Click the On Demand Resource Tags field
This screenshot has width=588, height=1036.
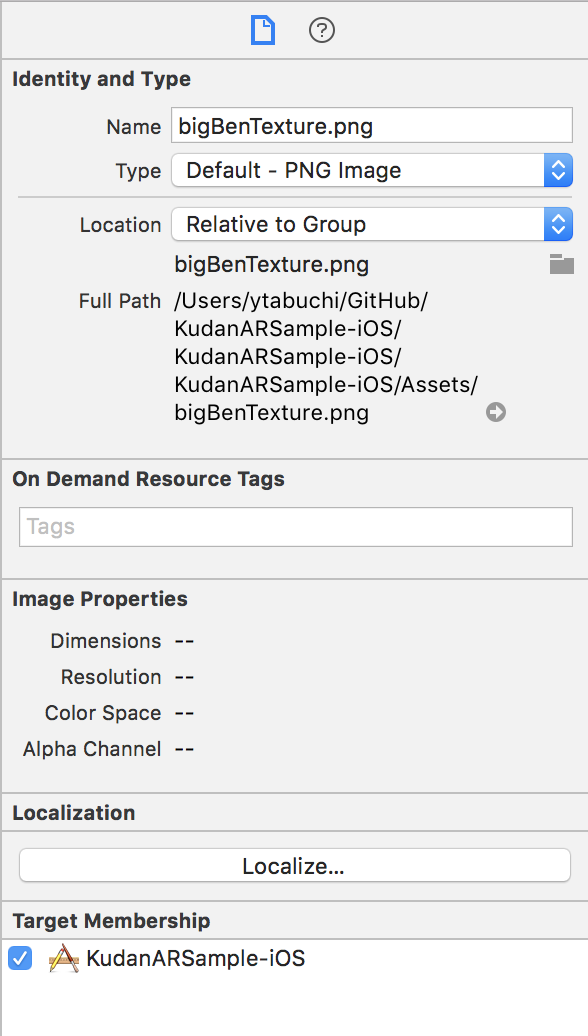(x=296, y=527)
